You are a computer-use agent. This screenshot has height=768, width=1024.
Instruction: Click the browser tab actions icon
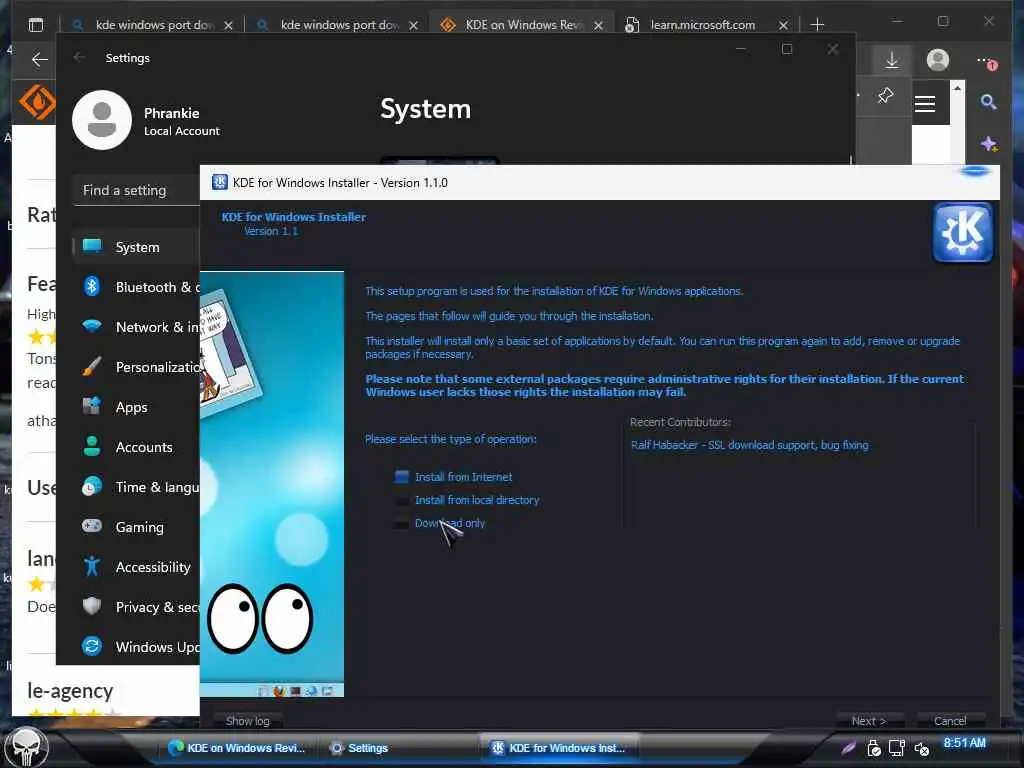point(36,25)
